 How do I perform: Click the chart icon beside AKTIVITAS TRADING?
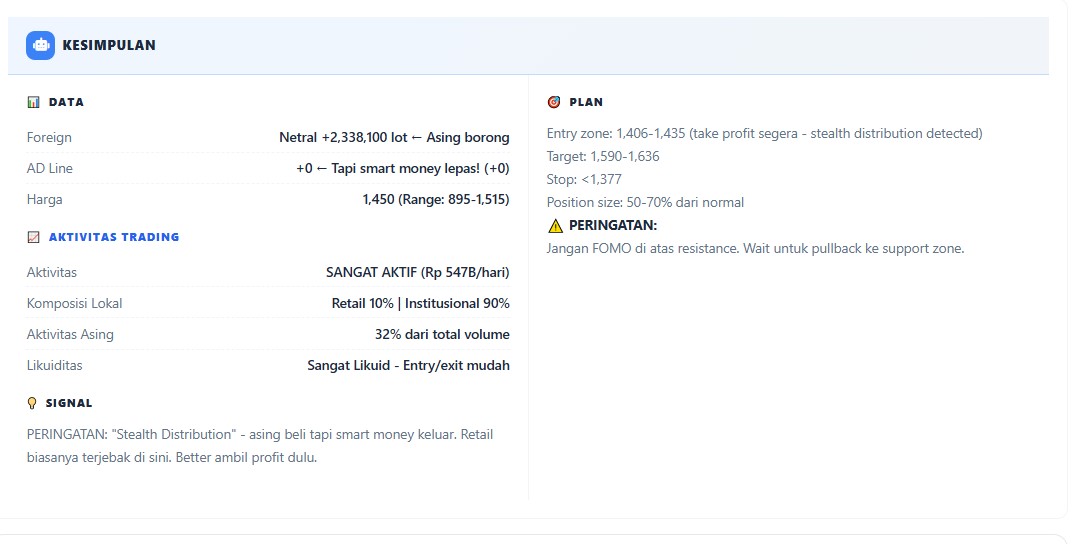33,237
